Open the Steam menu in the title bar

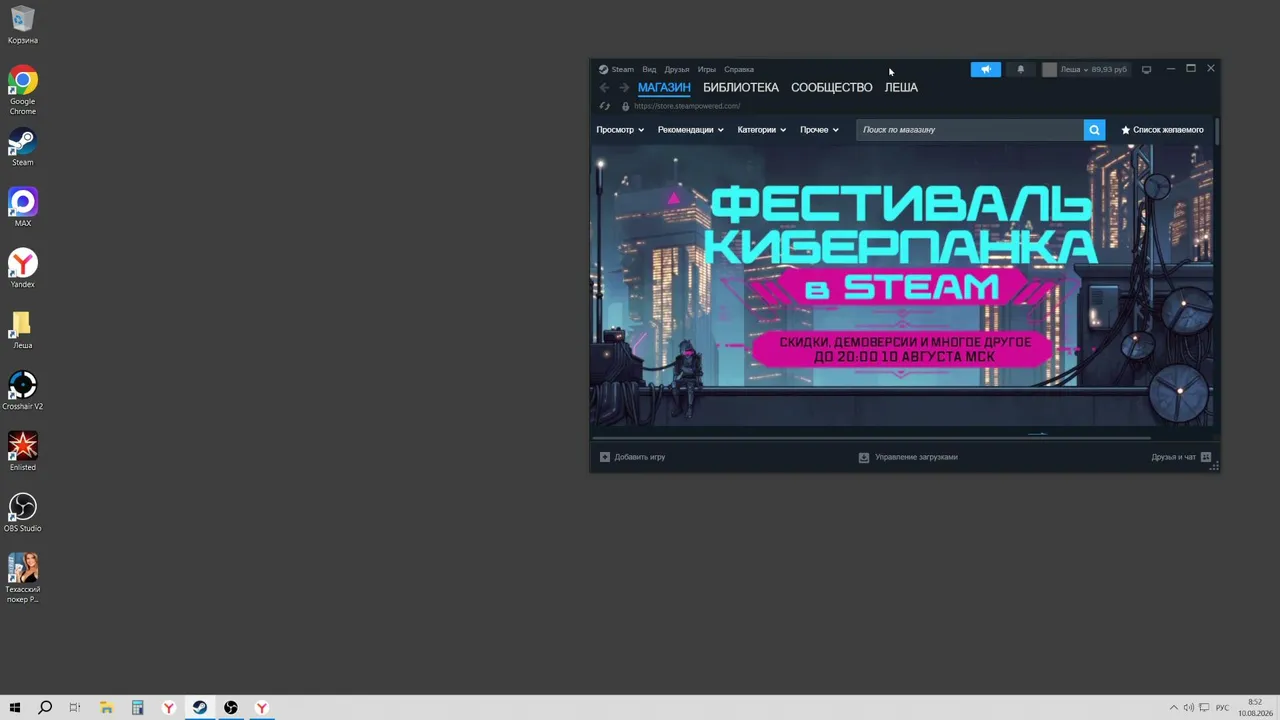pyautogui.click(x=622, y=70)
